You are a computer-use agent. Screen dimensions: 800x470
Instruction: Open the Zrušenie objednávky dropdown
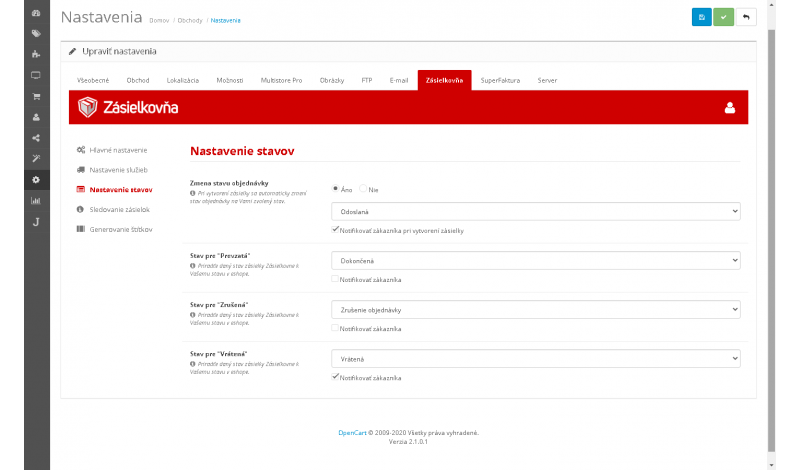536,309
